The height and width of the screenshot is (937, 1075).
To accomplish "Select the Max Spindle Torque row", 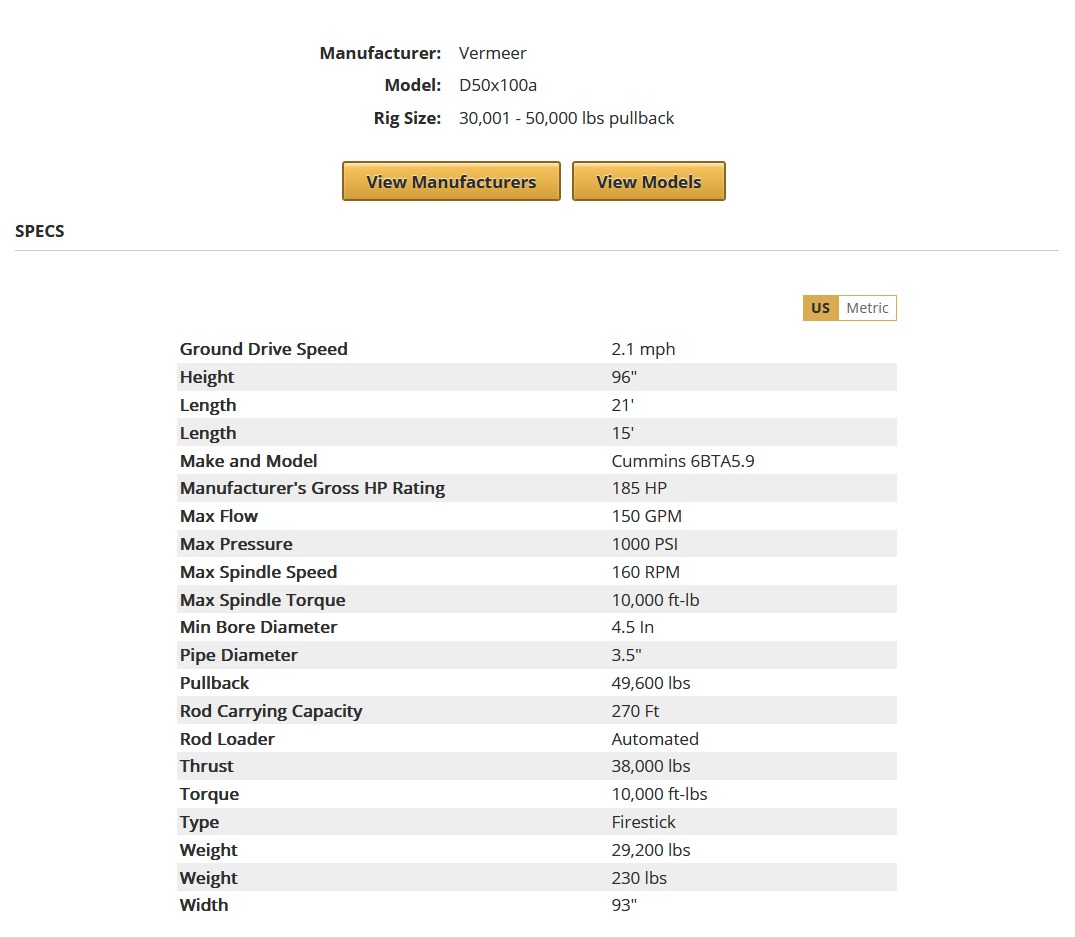I will 262,600.
